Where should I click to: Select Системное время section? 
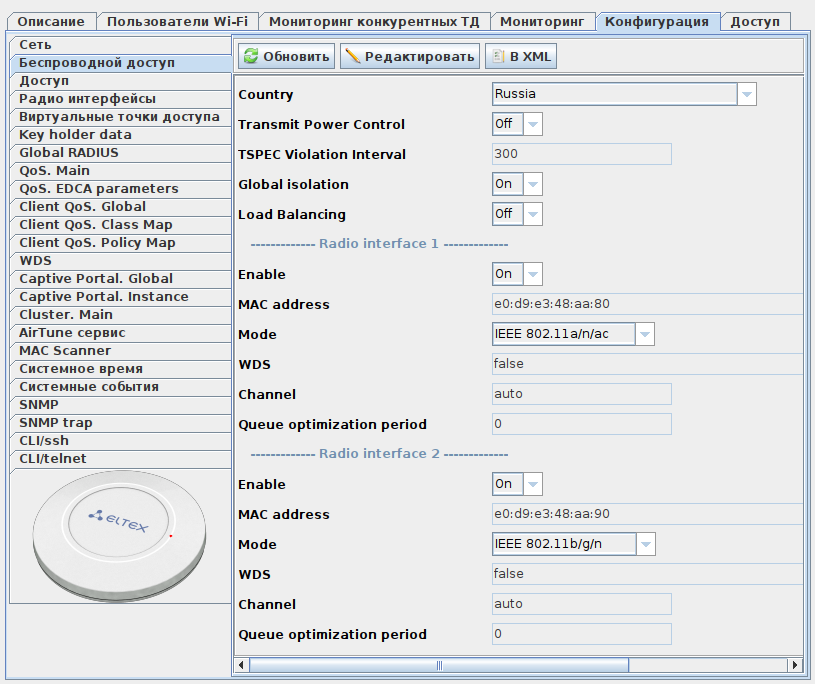click(x=121, y=369)
